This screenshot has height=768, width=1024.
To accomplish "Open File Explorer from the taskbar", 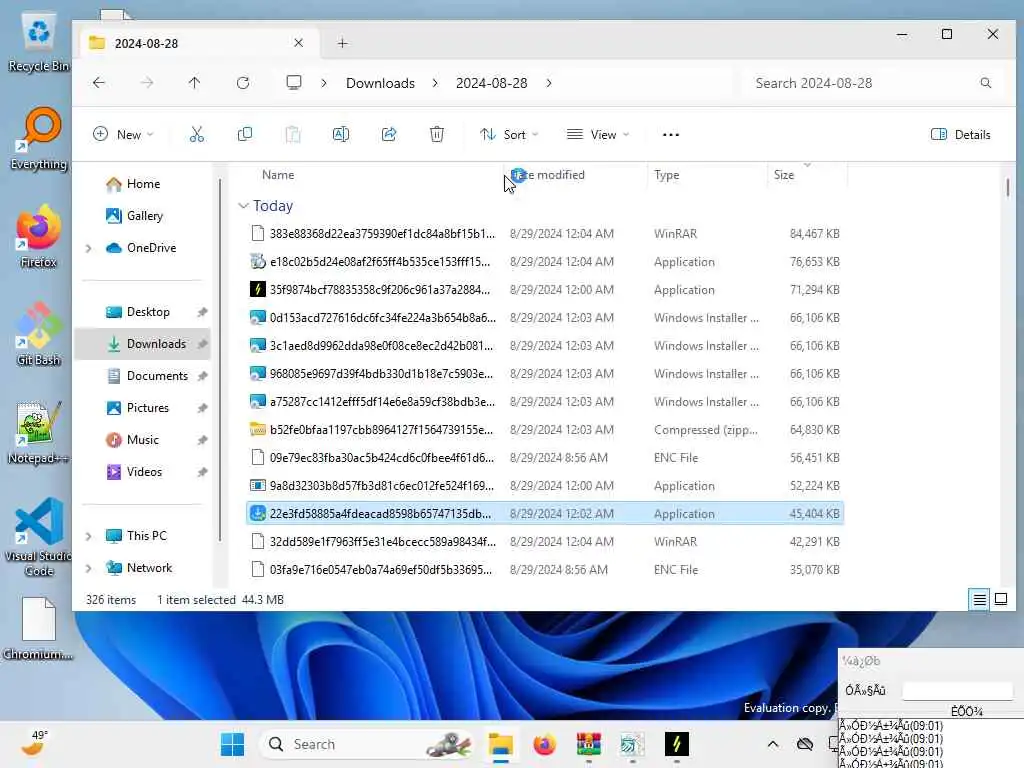I will coord(501,744).
